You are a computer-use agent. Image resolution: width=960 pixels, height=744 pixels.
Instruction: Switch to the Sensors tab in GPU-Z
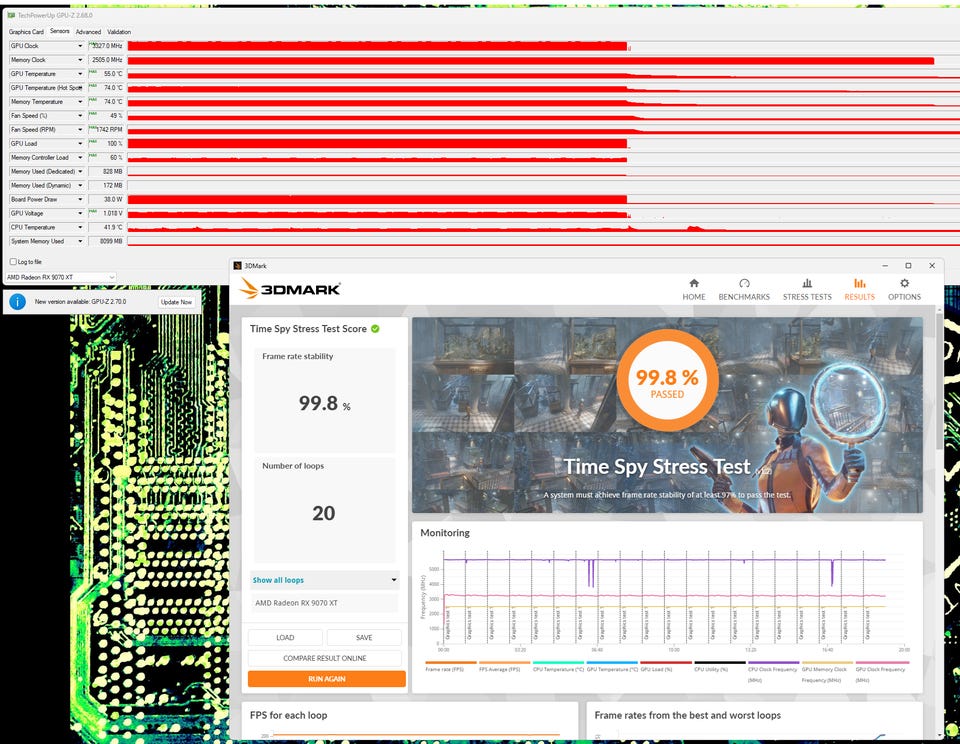[59, 31]
